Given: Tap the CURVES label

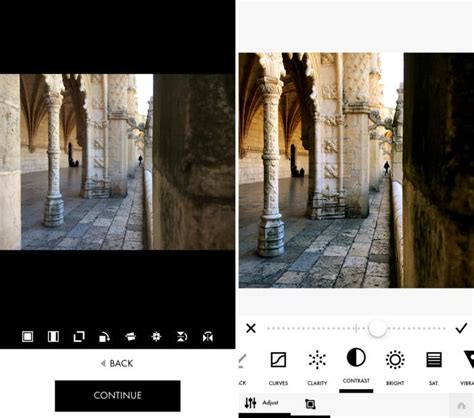Looking at the screenshot, I should click(278, 383).
